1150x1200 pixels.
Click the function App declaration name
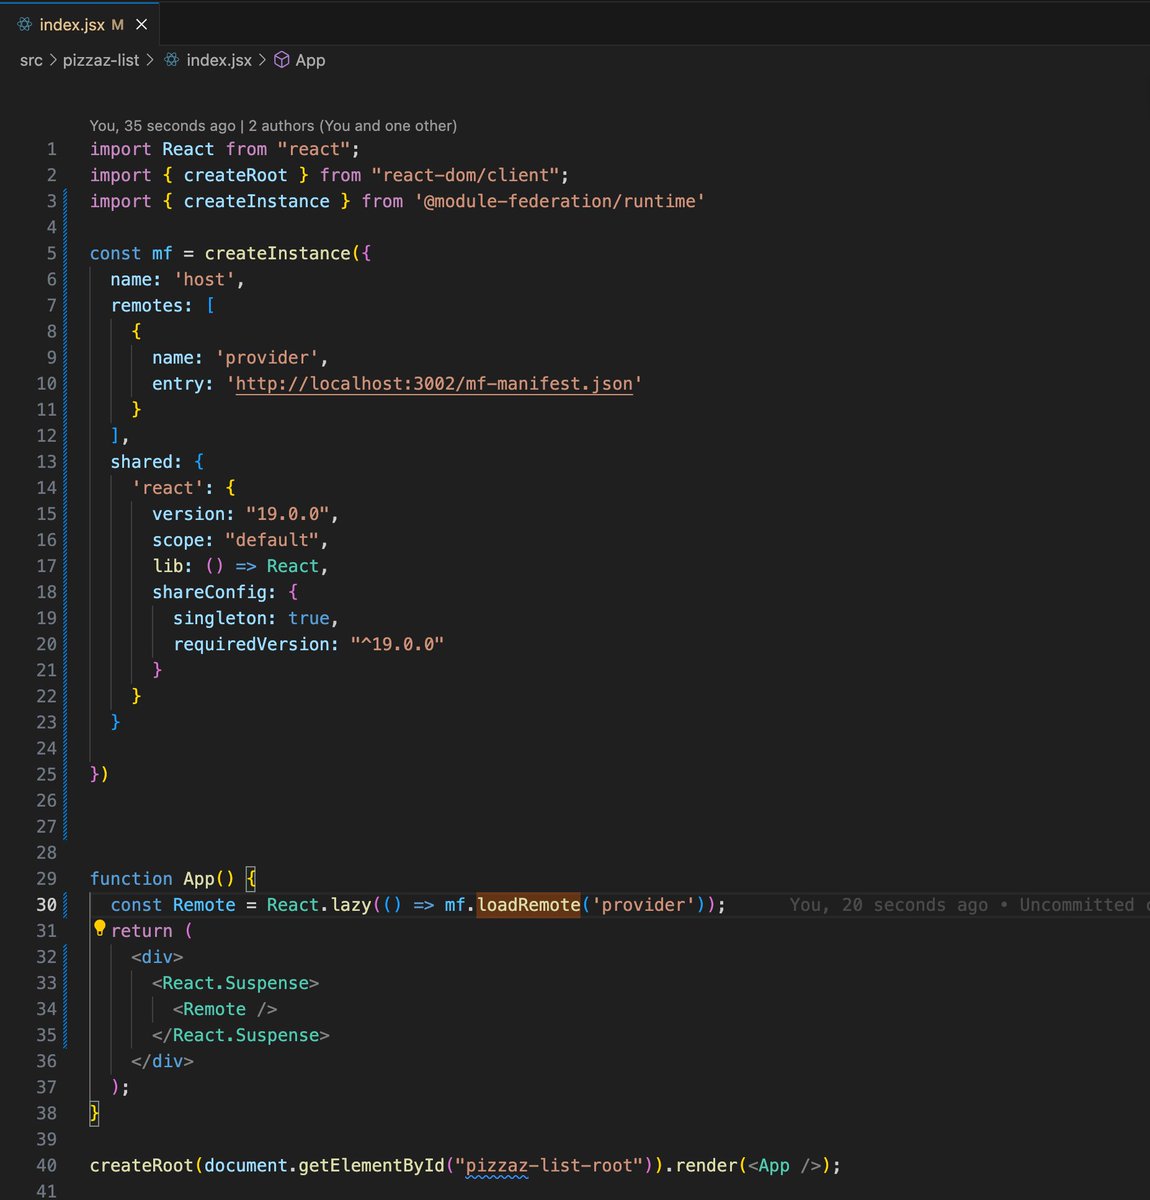pyautogui.click(x=198, y=879)
